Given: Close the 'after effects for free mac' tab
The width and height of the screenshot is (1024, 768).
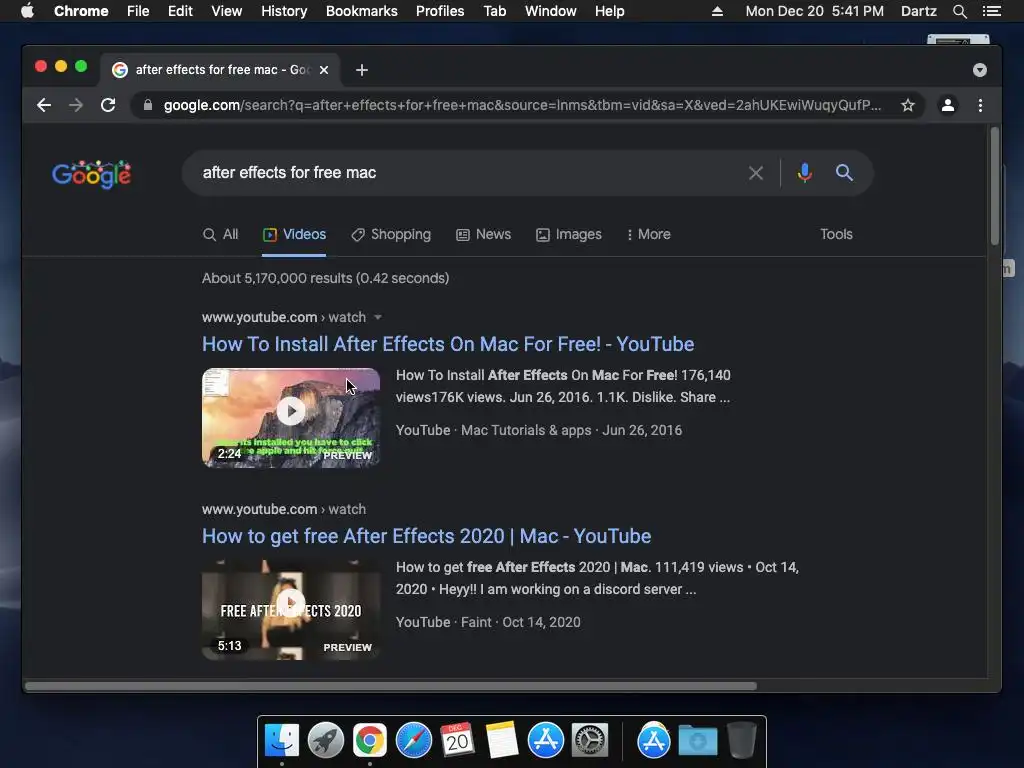Looking at the screenshot, I should pyautogui.click(x=324, y=70).
